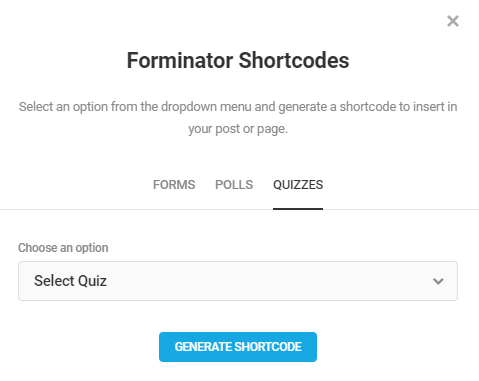Click the Forminator Shortcodes heading
Viewport: 479px width, 381px height.
238,60
